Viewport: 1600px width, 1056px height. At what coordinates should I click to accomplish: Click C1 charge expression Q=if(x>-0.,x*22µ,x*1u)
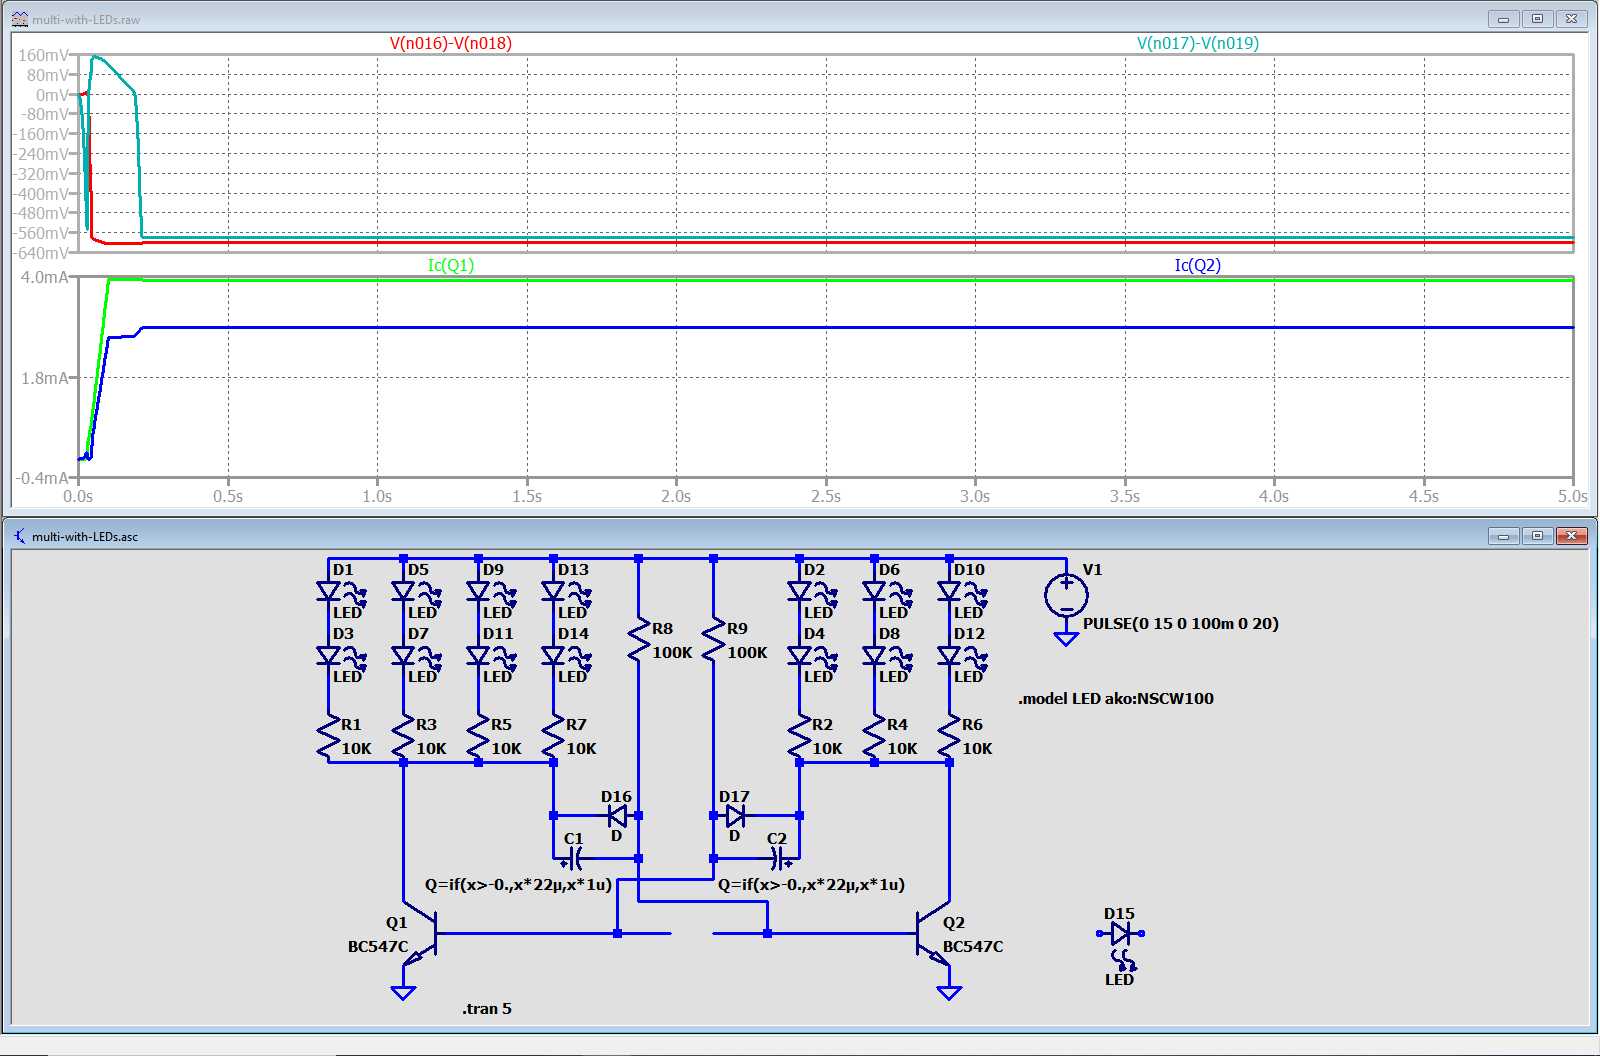518,885
